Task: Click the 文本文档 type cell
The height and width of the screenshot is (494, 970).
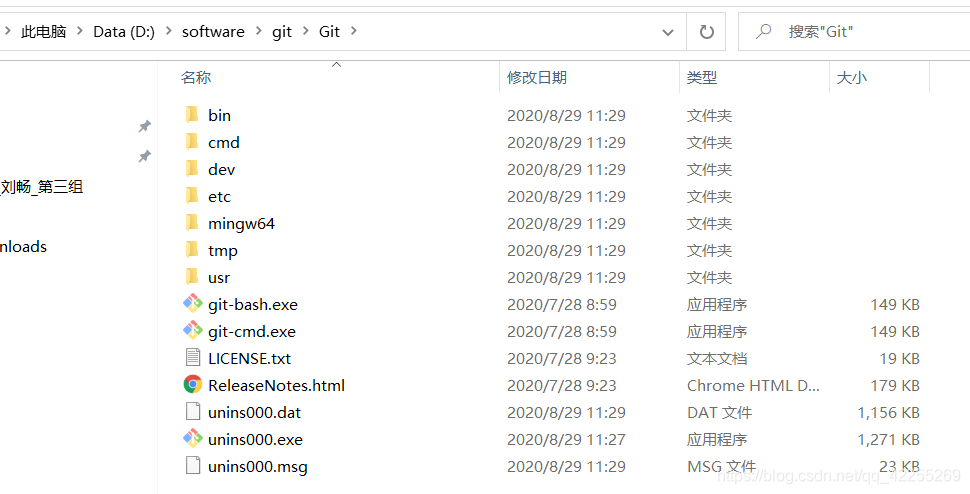Action: pyautogui.click(x=717, y=359)
